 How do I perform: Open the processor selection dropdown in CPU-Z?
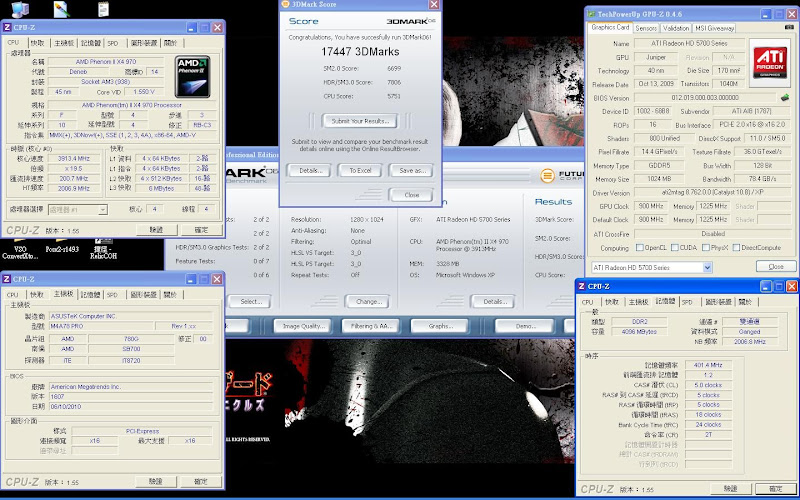click(x=103, y=210)
